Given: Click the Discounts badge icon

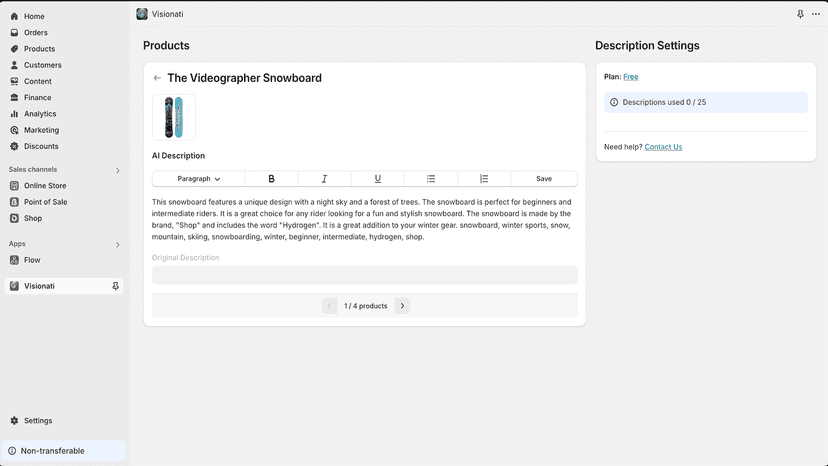Looking at the screenshot, I should (x=14, y=146).
